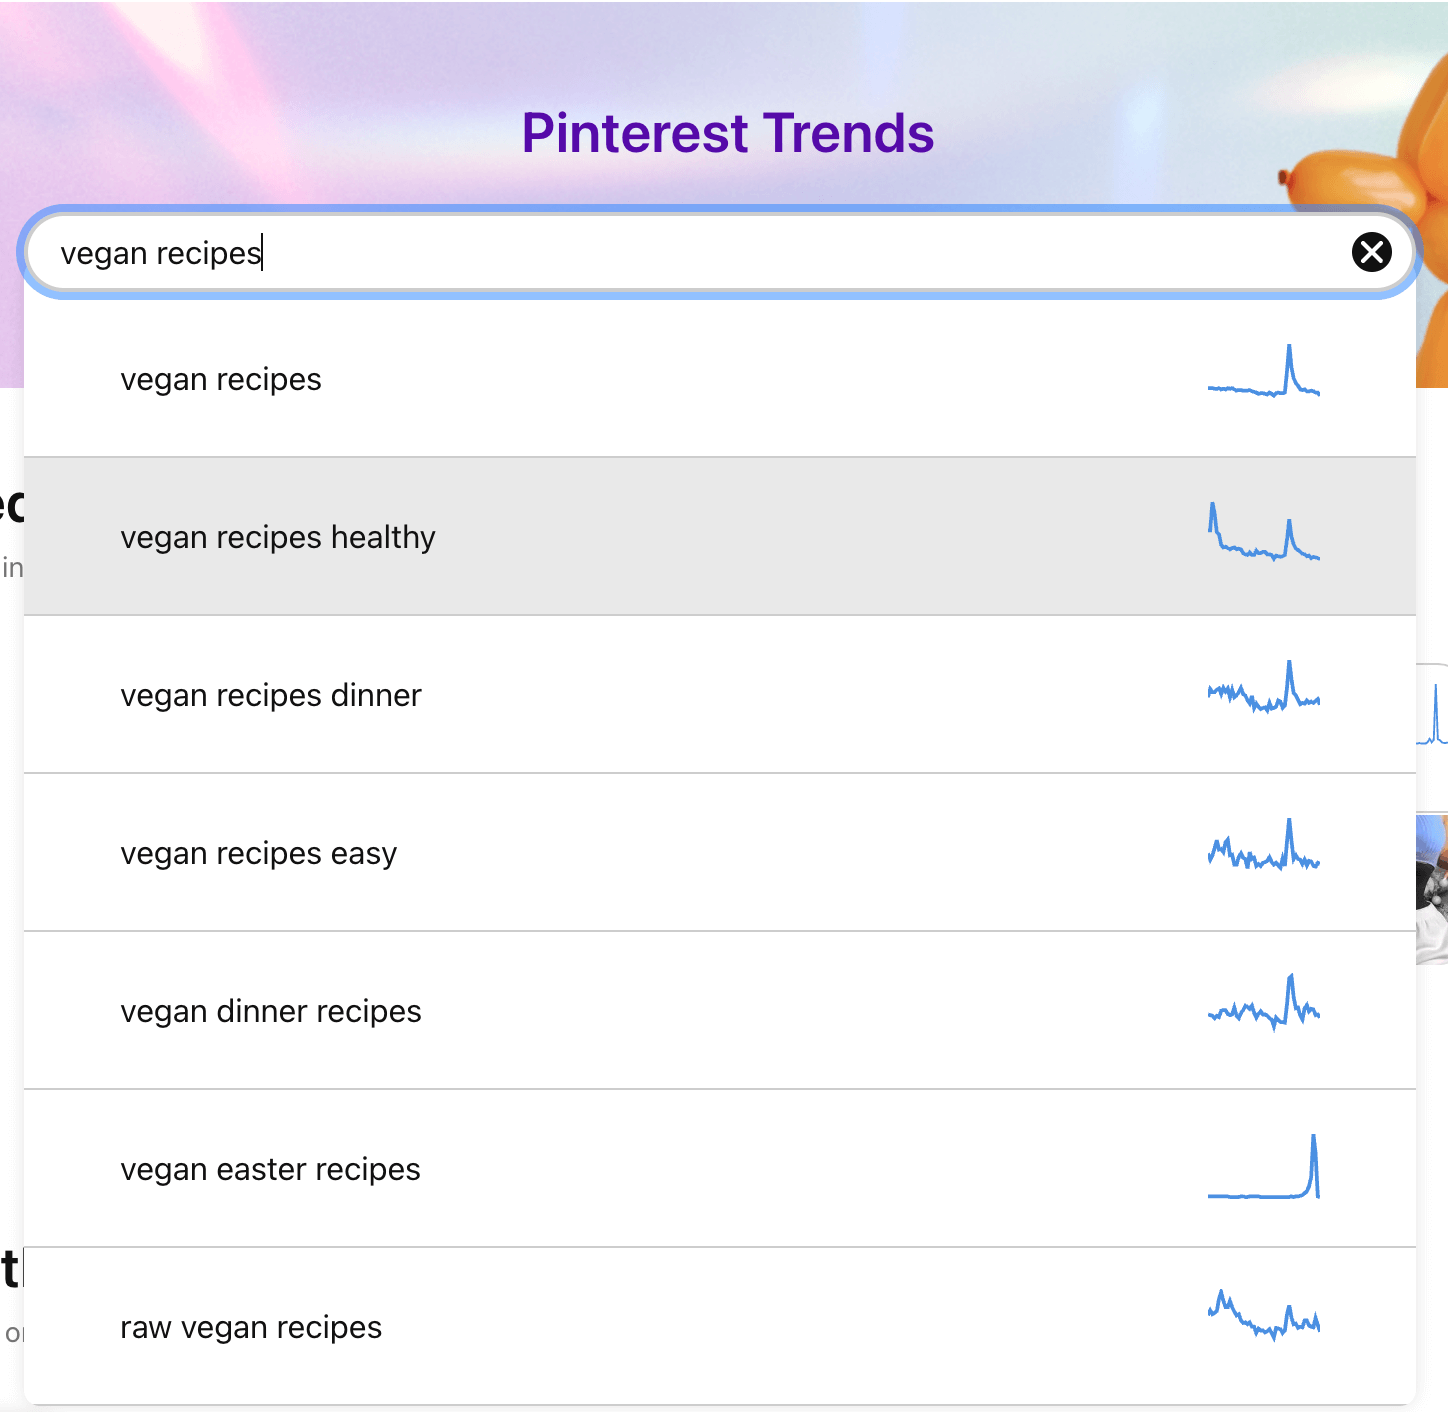
Task: Clear the search field with X button
Action: pyautogui.click(x=1371, y=252)
